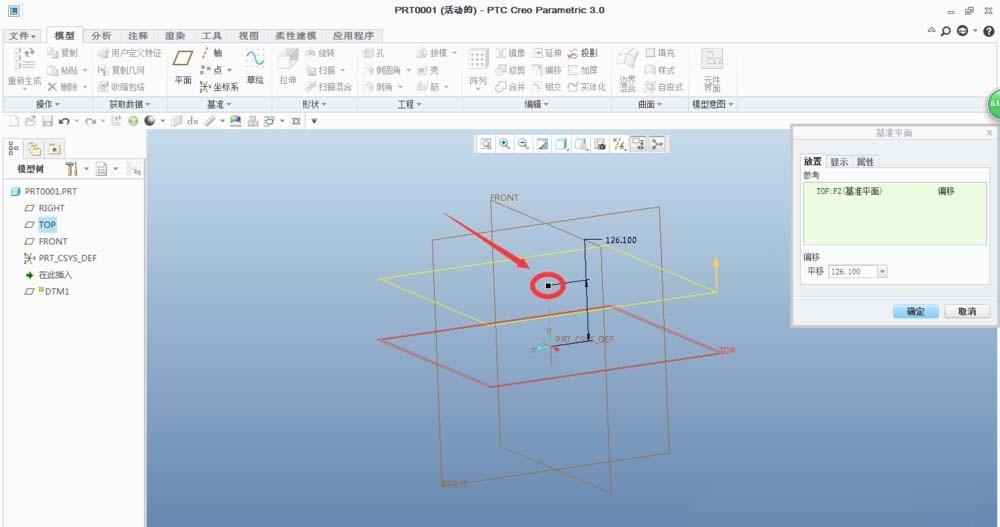The height and width of the screenshot is (527, 1000).
Task: Click the help question mark icon
Action: [x=989, y=31]
